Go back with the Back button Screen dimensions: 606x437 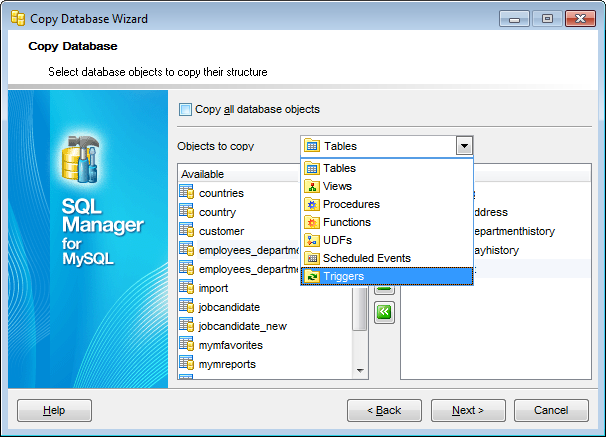(384, 410)
